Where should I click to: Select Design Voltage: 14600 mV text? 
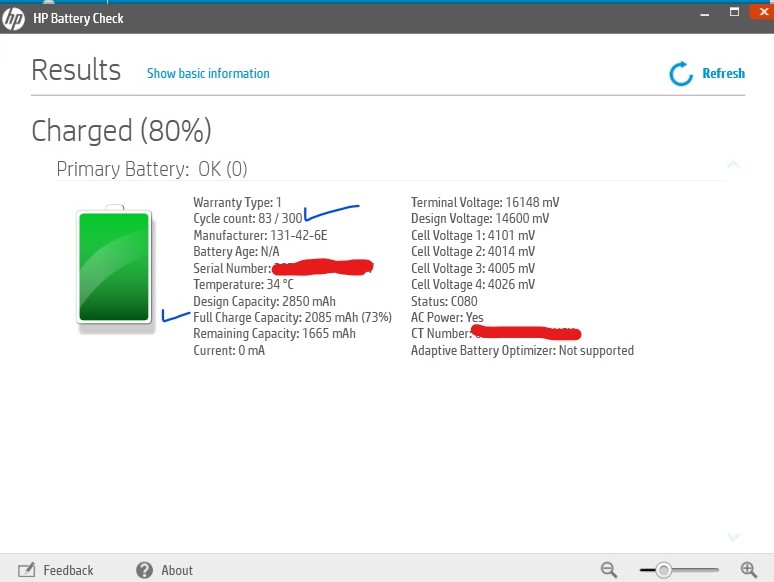tap(480, 218)
